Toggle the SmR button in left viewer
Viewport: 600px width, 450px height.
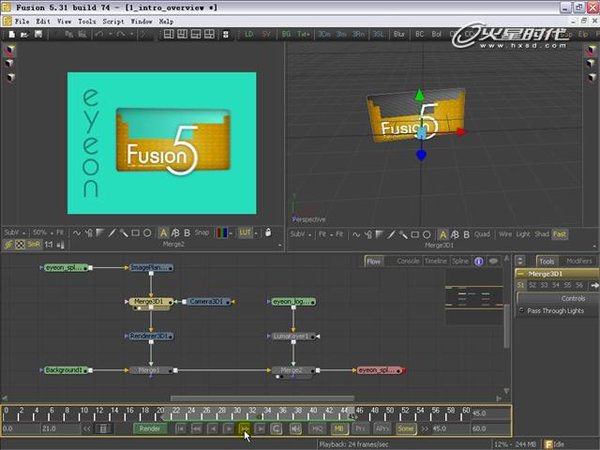click(x=34, y=245)
